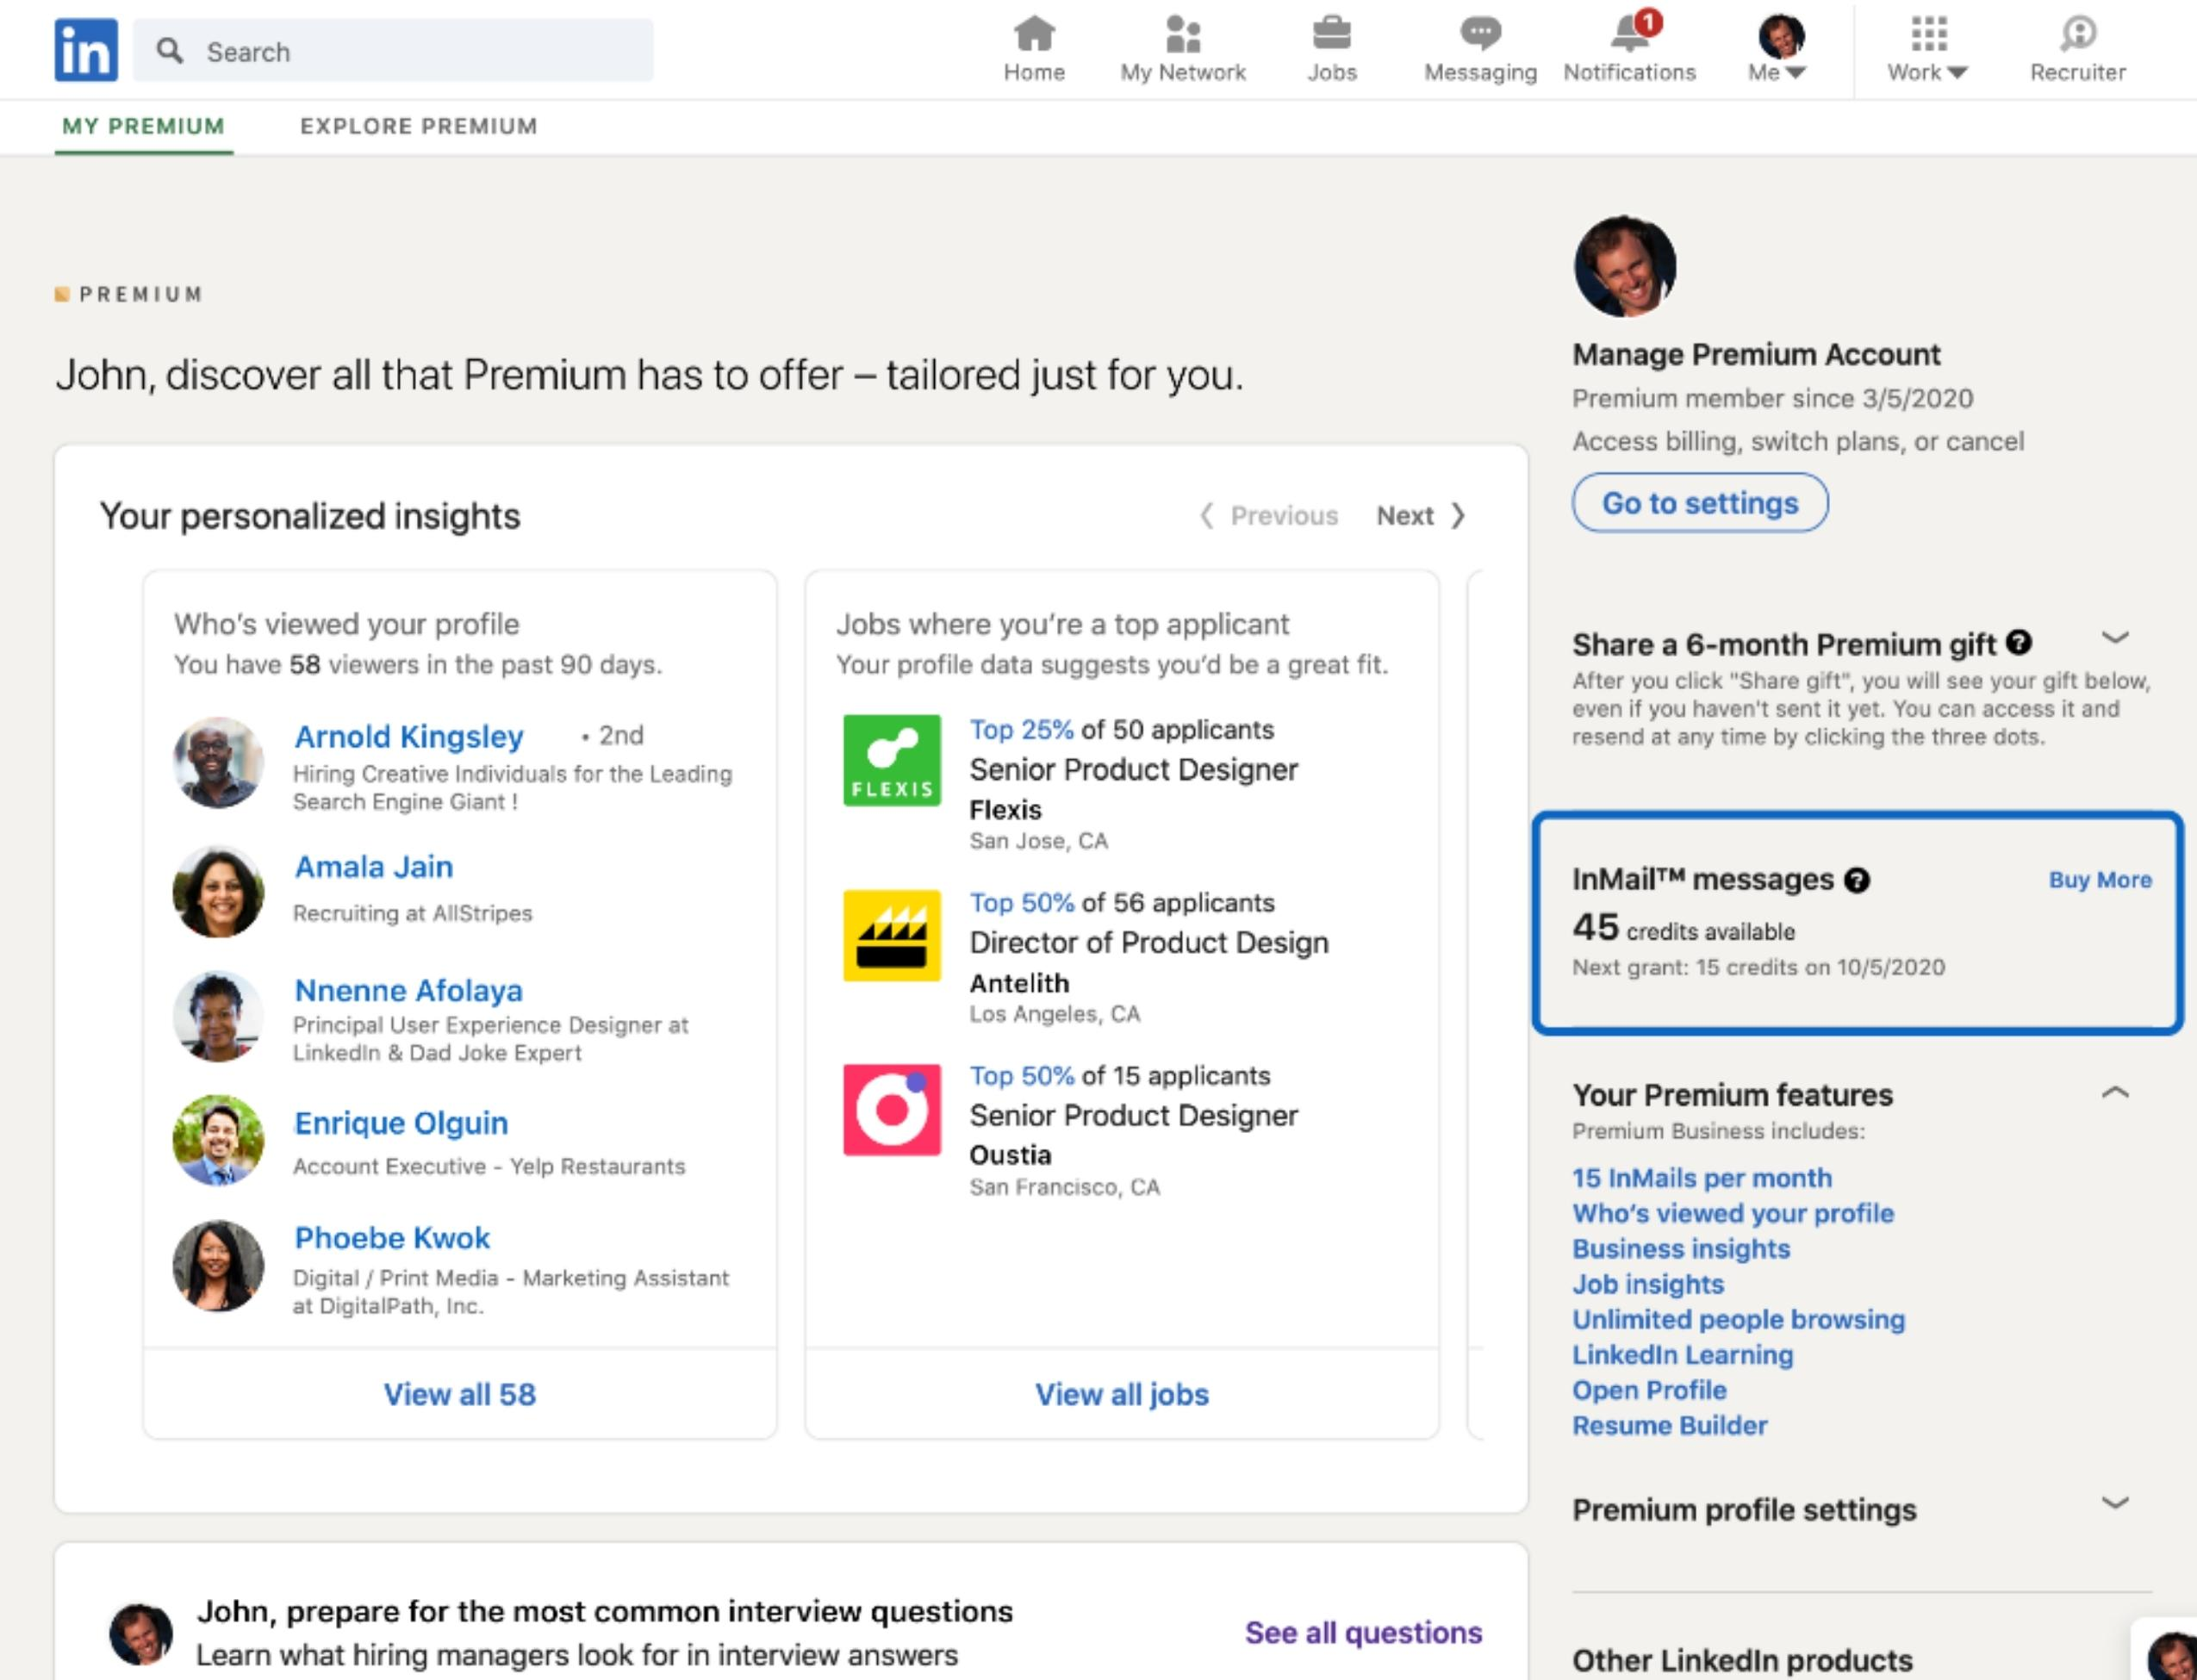Image resolution: width=2197 pixels, height=1680 pixels.
Task: Open the Senior Product Designer job at Oustia
Action: (1133, 1115)
